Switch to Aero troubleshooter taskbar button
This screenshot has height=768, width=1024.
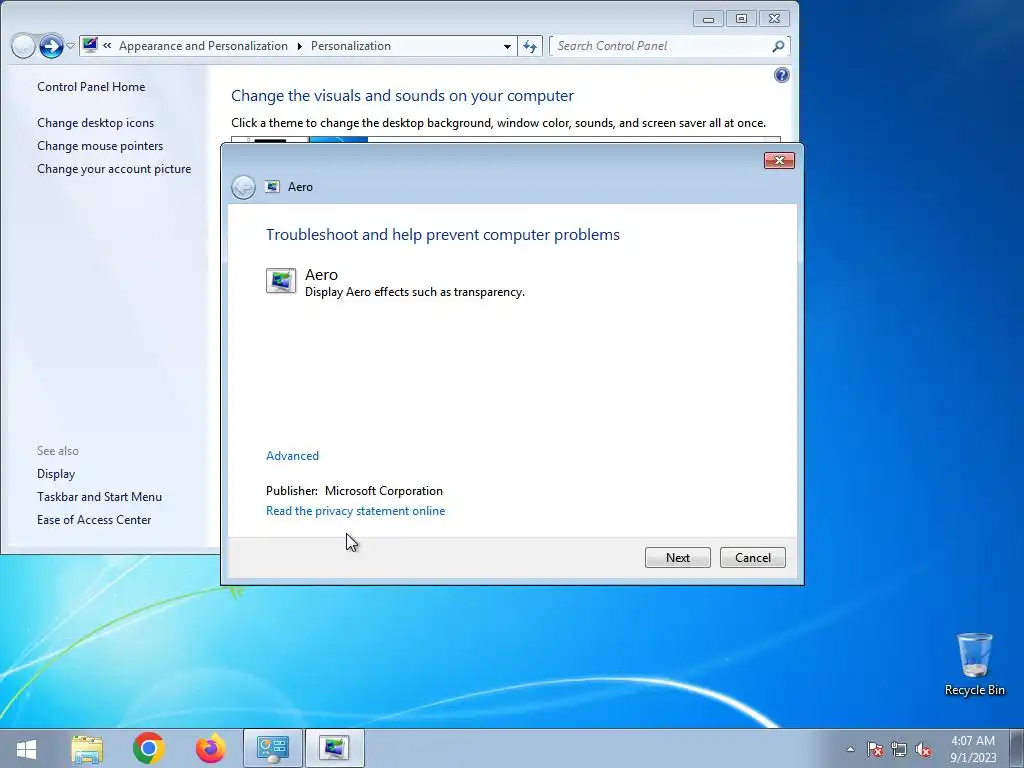coord(334,748)
